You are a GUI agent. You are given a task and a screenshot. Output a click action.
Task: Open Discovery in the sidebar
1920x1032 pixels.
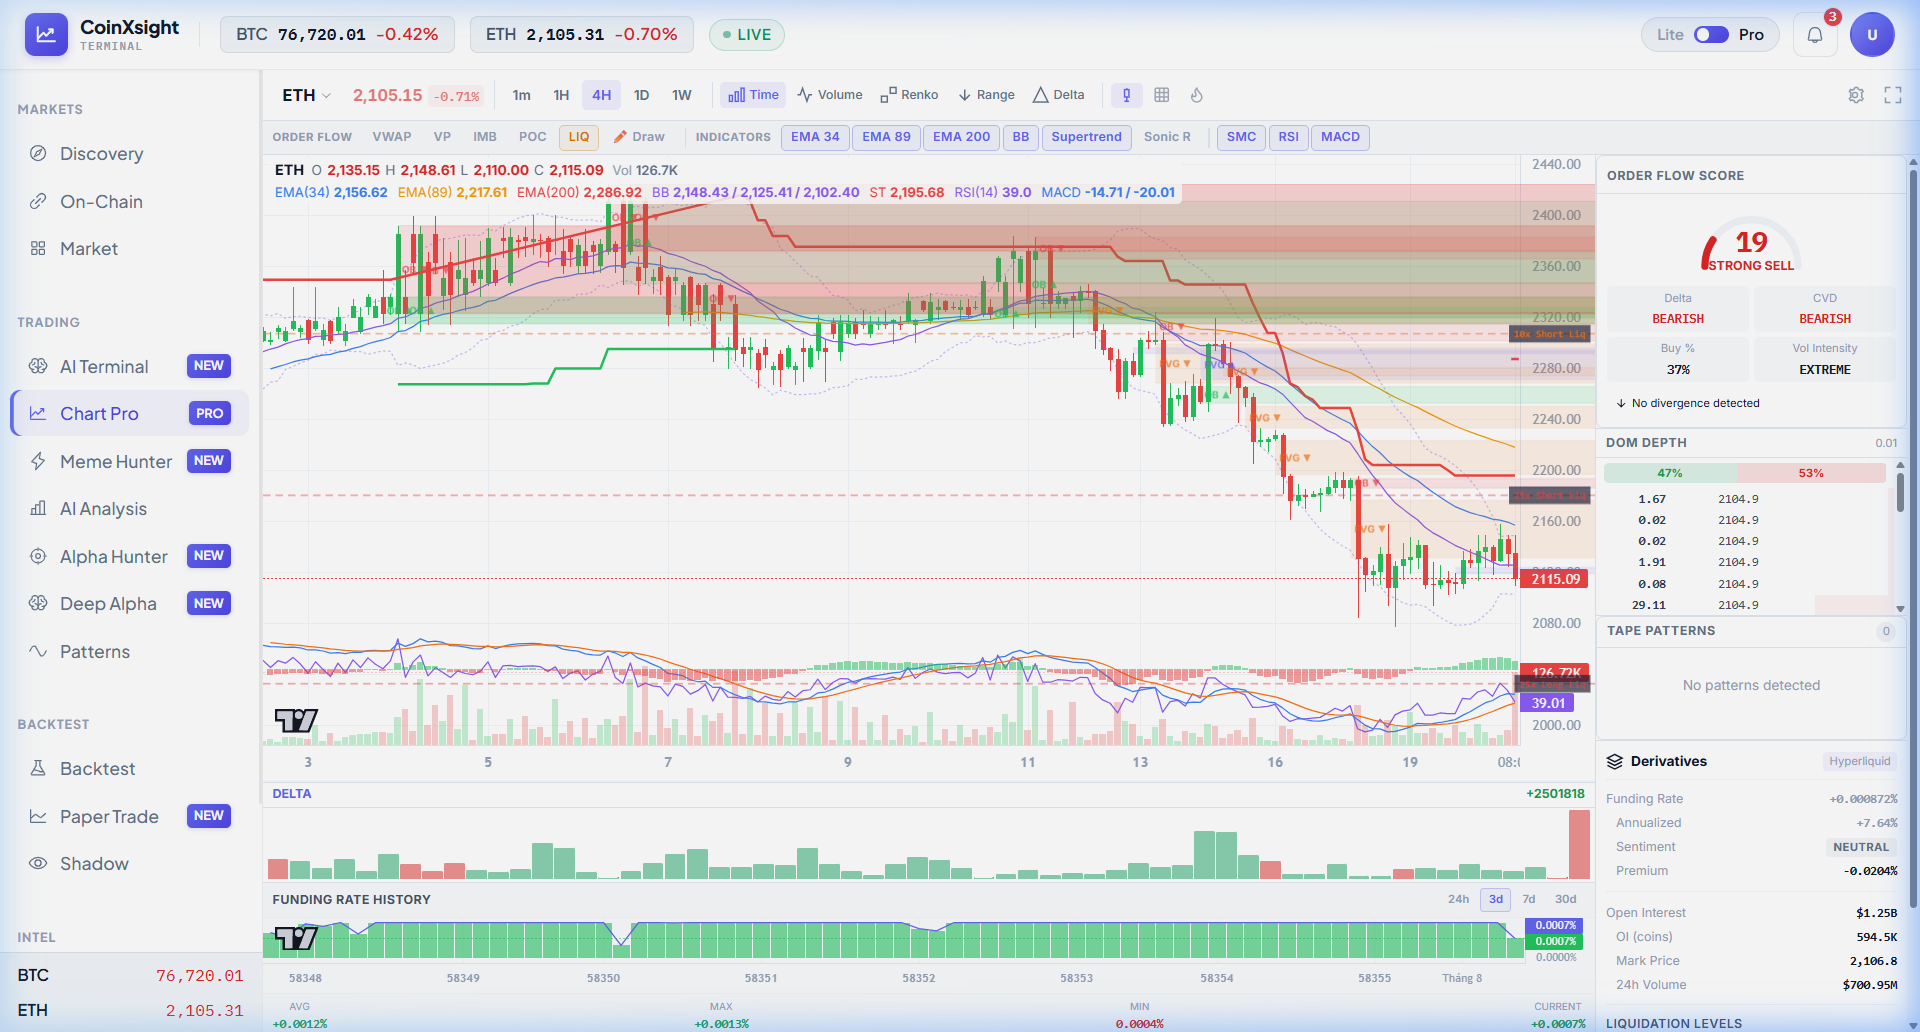click(x=130, y=154)
